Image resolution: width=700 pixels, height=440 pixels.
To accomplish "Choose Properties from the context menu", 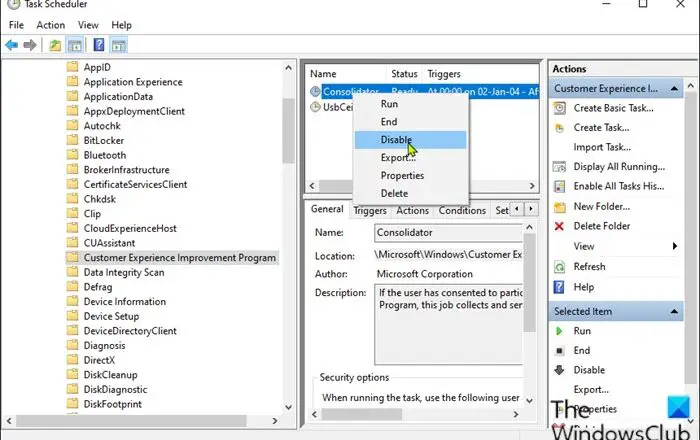I will (x=411, y=176).
